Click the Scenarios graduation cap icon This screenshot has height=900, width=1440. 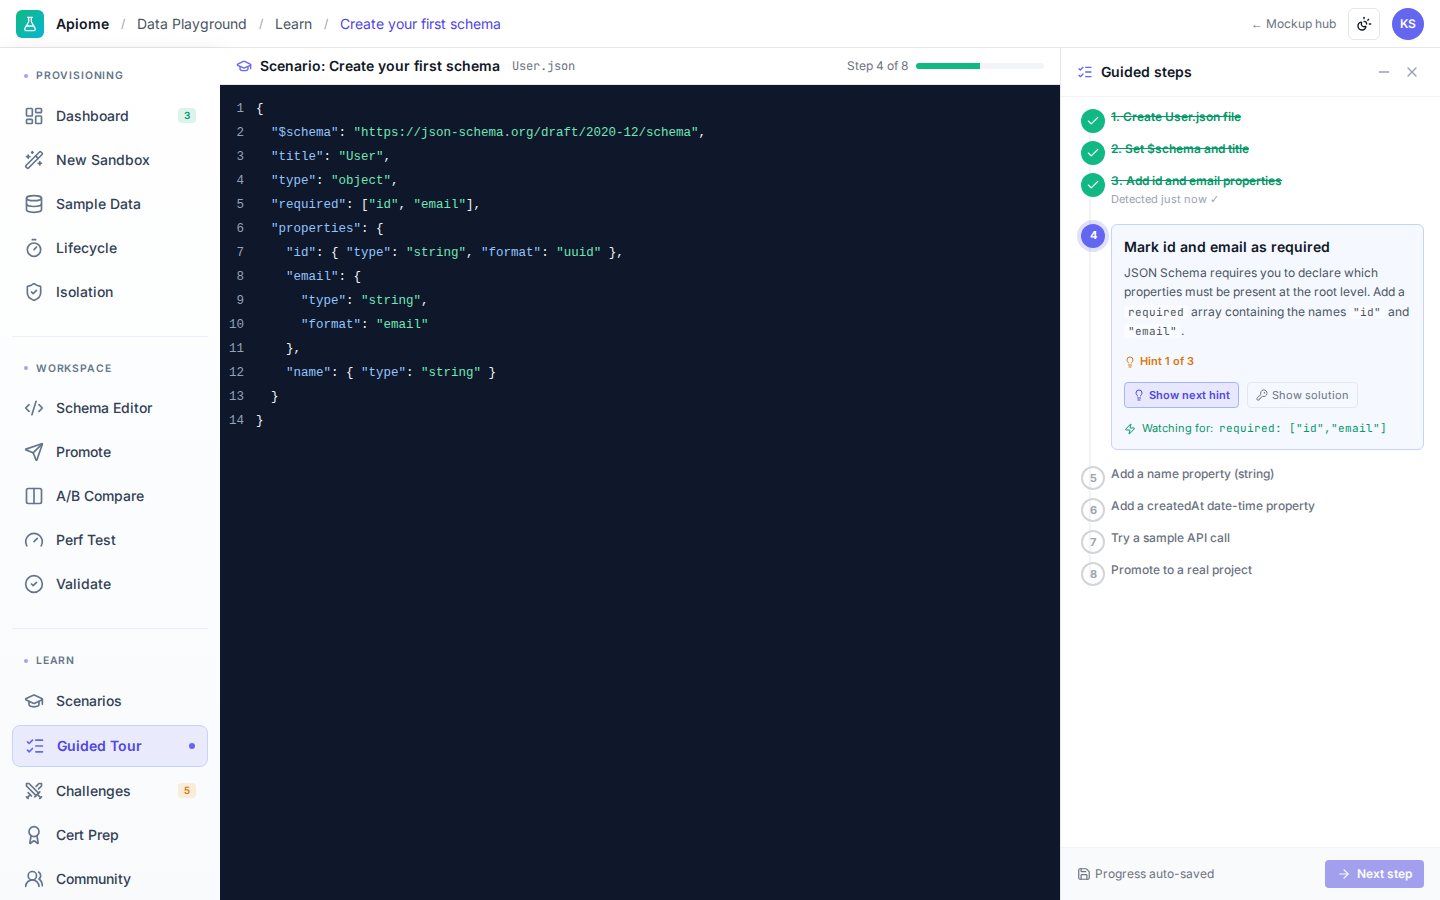34,701
